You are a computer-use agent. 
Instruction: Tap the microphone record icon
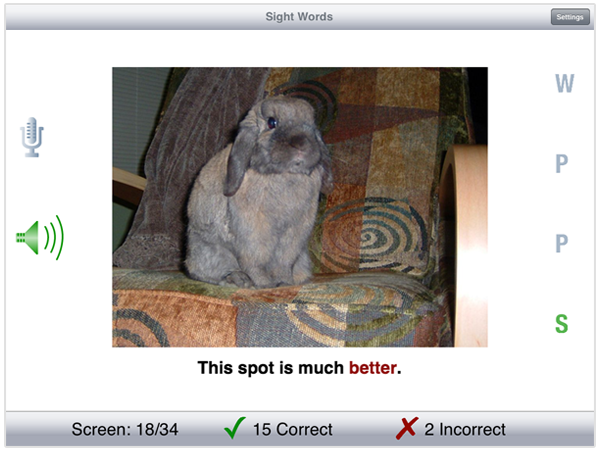32,137
